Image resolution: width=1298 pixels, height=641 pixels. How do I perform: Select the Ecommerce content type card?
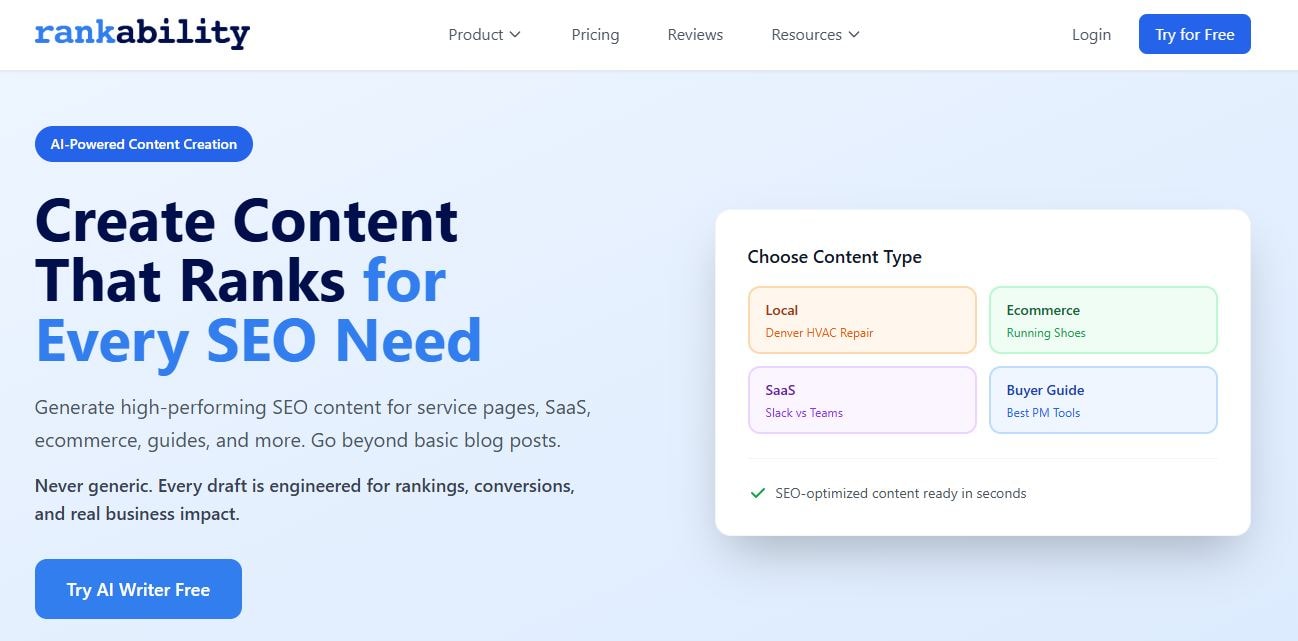click(x=1102, y=320)
